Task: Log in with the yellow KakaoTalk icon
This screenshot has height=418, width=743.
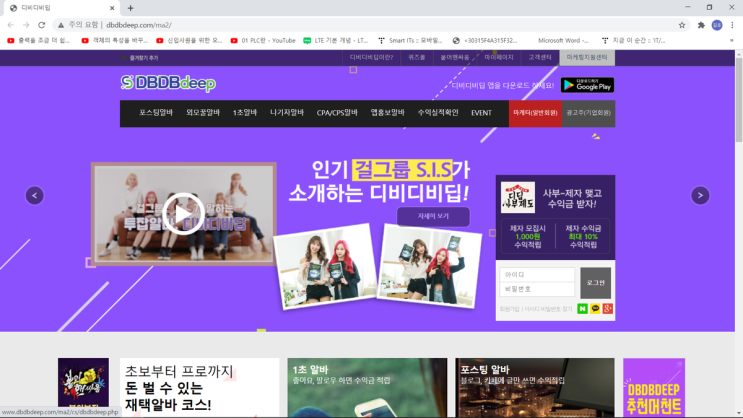Action: coord(595,309)
